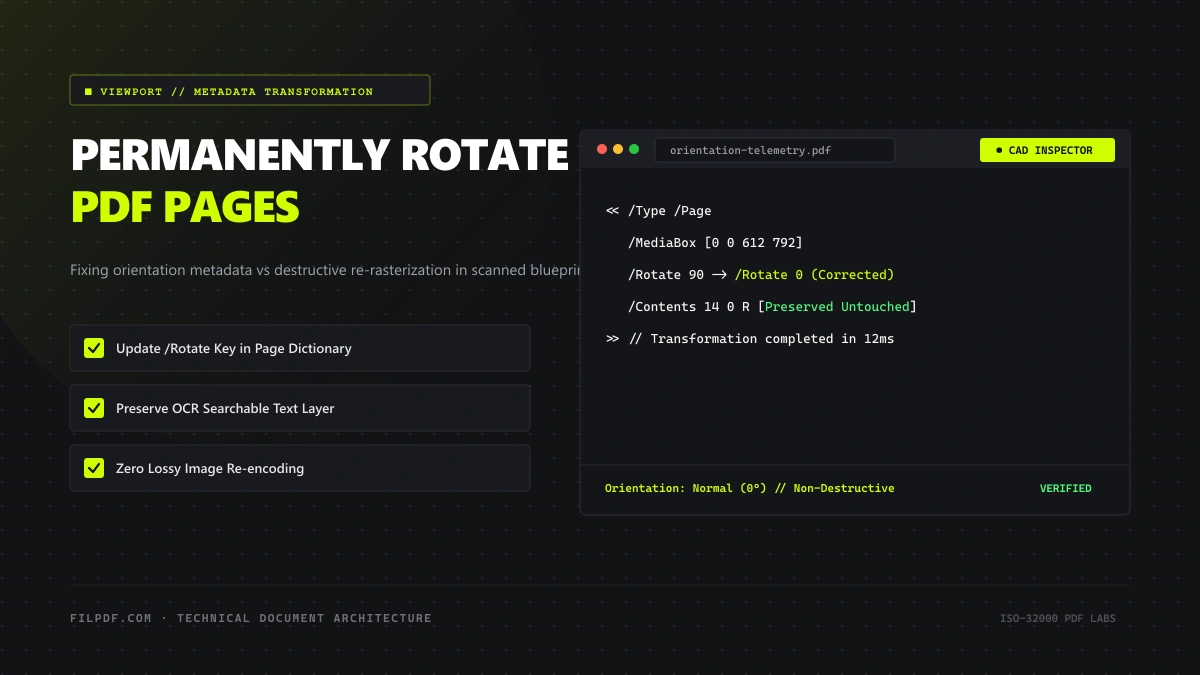Toggle the Zero Lossy Image Re-encoding checkbox

pyautogui.click(x=94, y=468)
